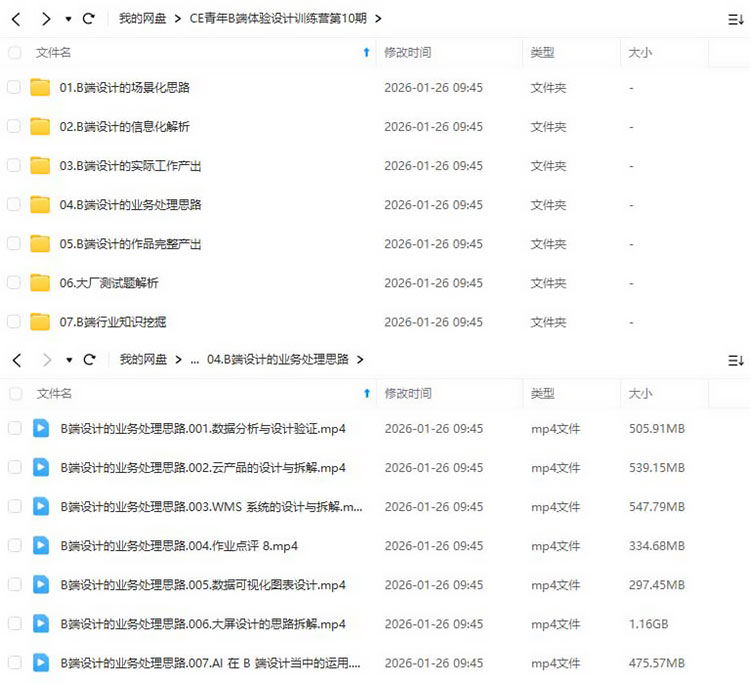Click the sort/view toggle icon at top right
The width and height of the screenshot is (750, 683).
click(x=735, y=19)
